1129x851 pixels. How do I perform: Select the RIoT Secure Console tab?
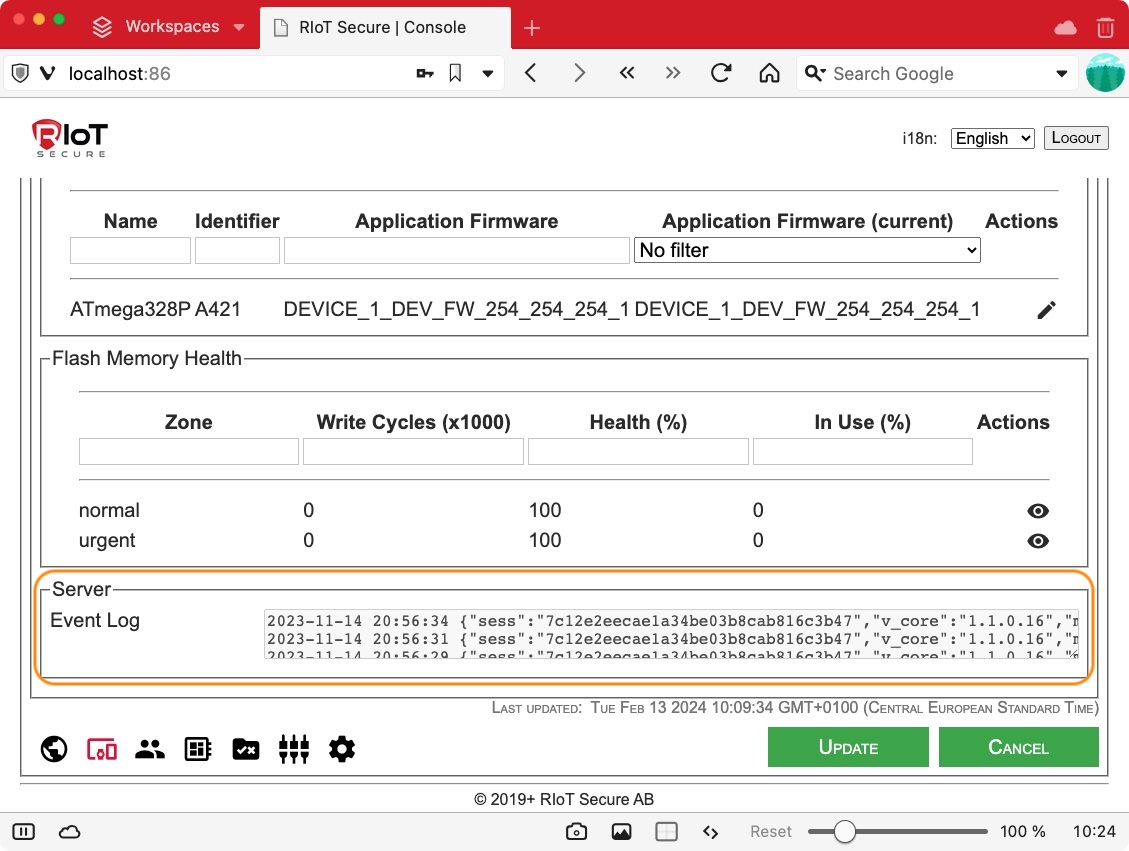click(x=382, y=27)
